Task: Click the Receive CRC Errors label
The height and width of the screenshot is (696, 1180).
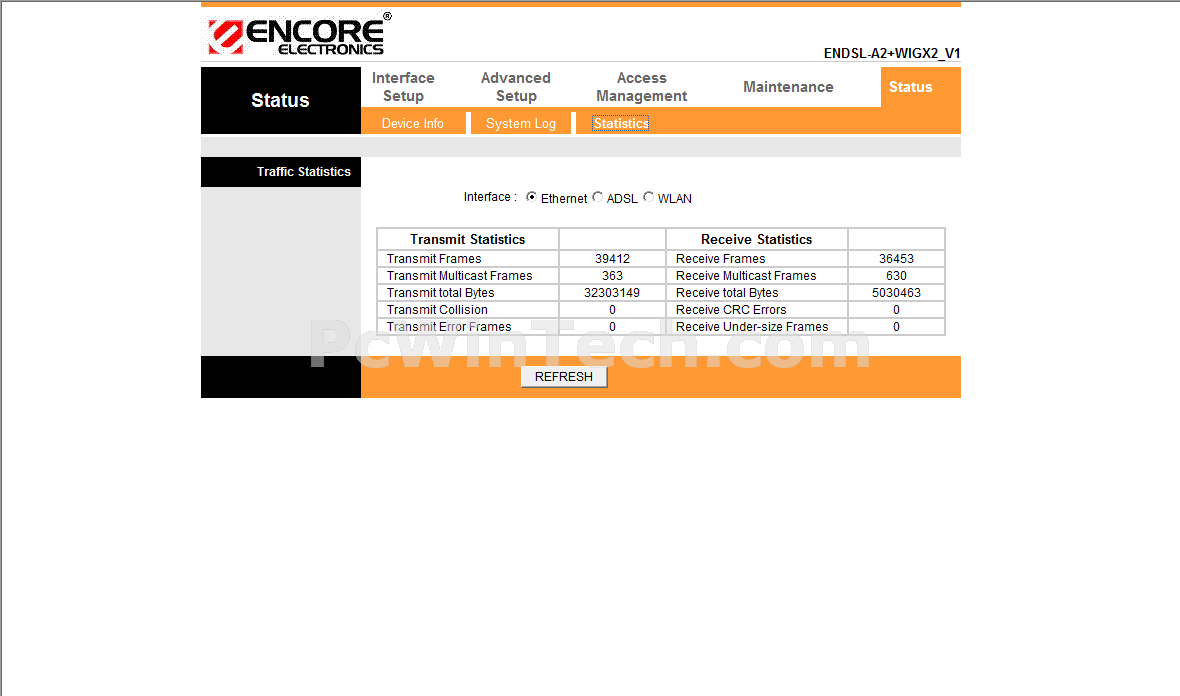Action: (731, 310)
